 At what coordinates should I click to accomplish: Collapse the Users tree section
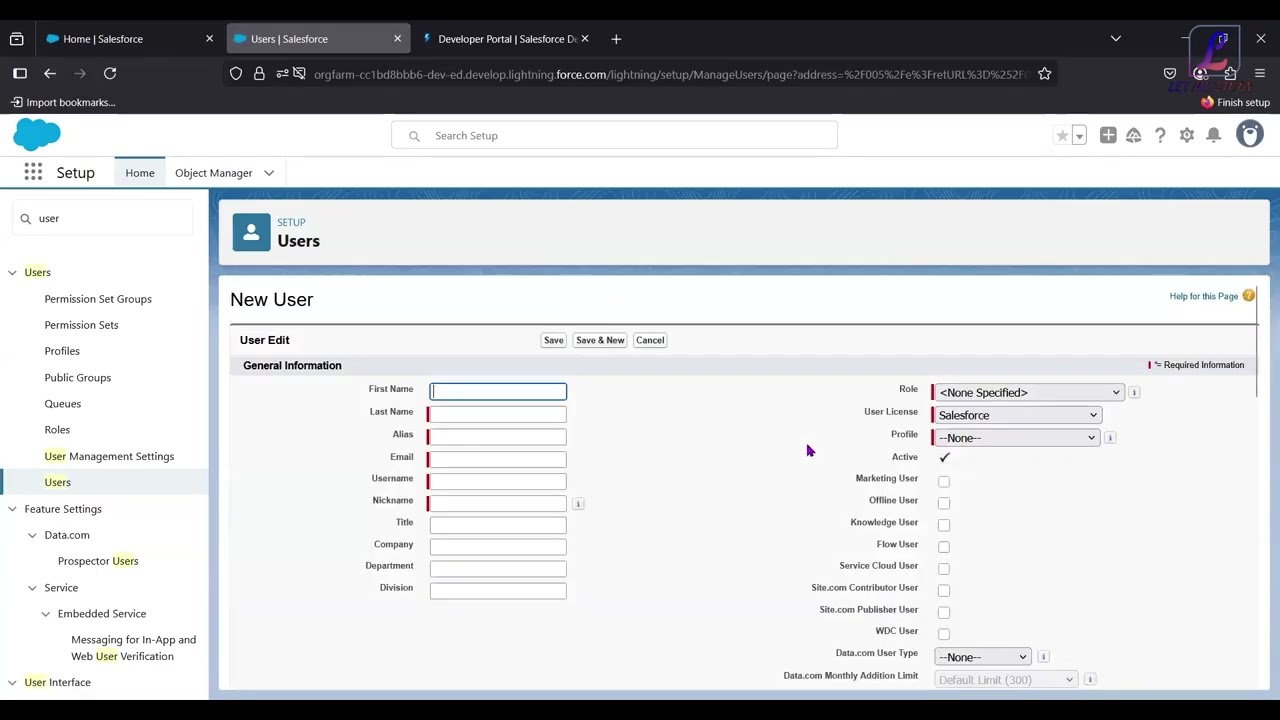(x=12, y=272)
